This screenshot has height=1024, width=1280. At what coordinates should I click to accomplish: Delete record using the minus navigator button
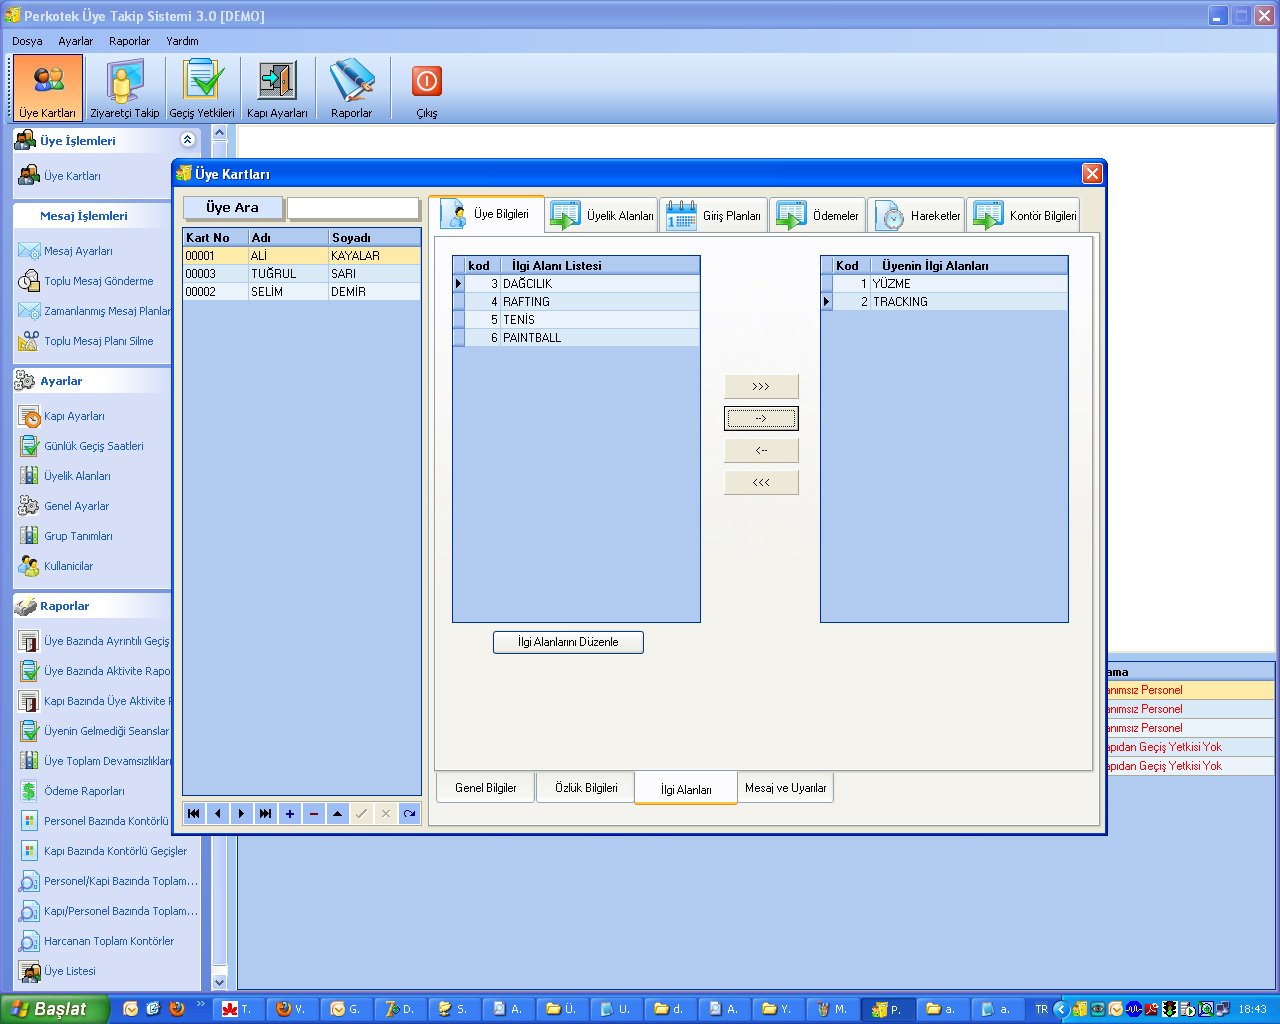pos(314,814)
